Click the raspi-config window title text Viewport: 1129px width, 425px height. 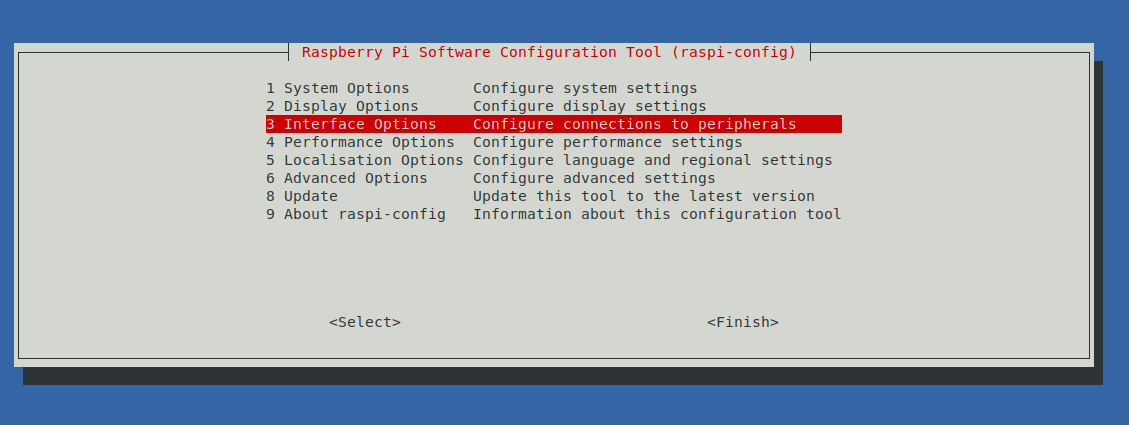click(549, 52)
